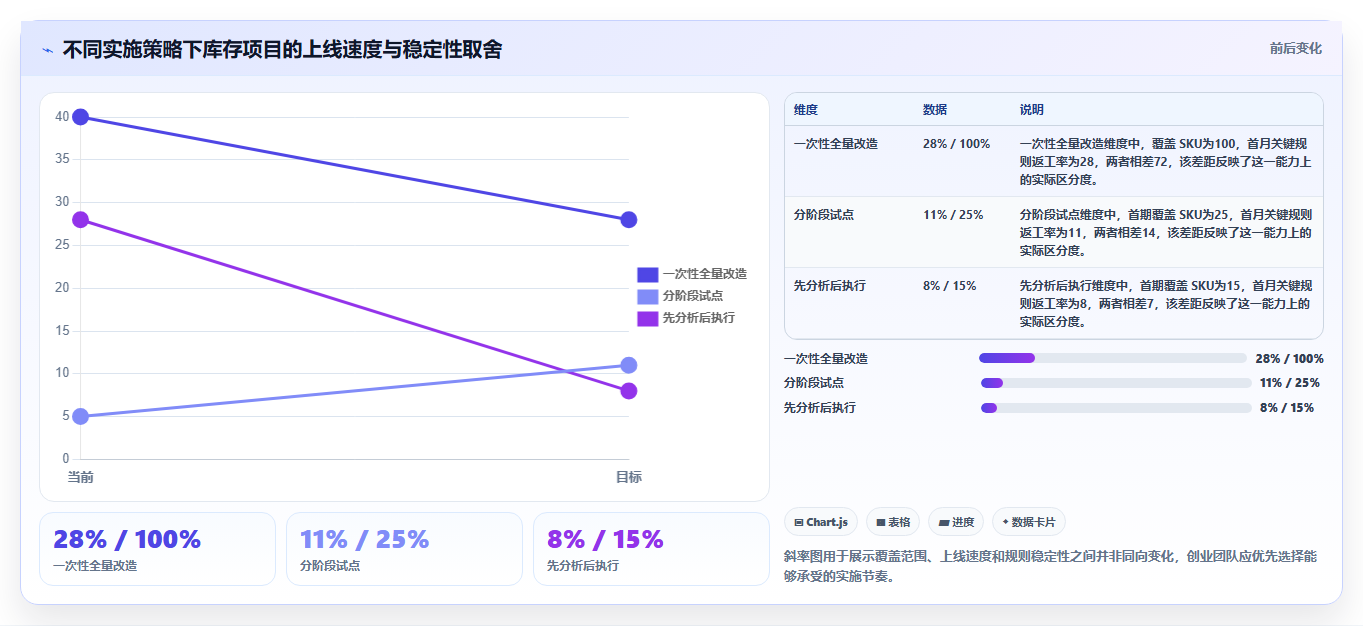The height and width of the screenshot is (626, 1363).
Task: Toggle 一次性全量改造 legend swatch
Action: click(647, 274)
